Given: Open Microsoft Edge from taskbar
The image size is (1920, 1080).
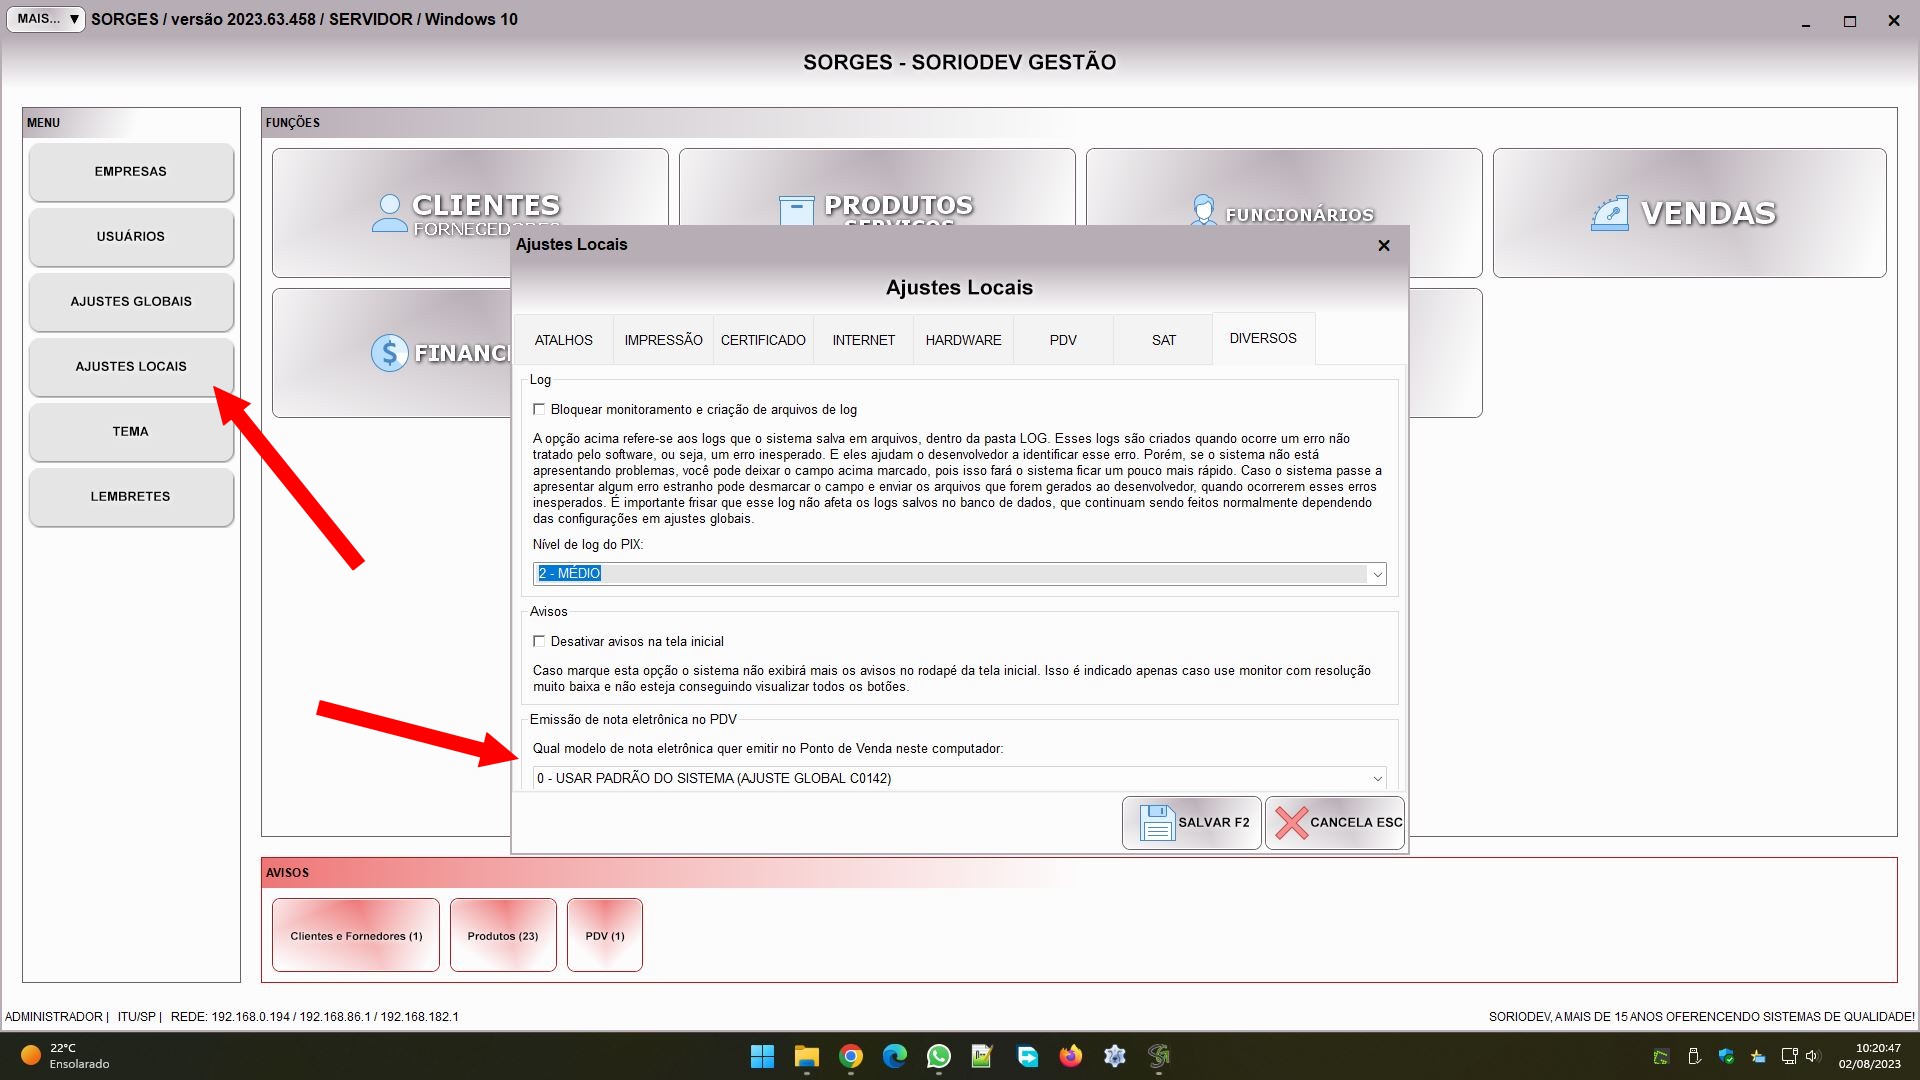Looking at the screenshot, I should [894, 1056].
